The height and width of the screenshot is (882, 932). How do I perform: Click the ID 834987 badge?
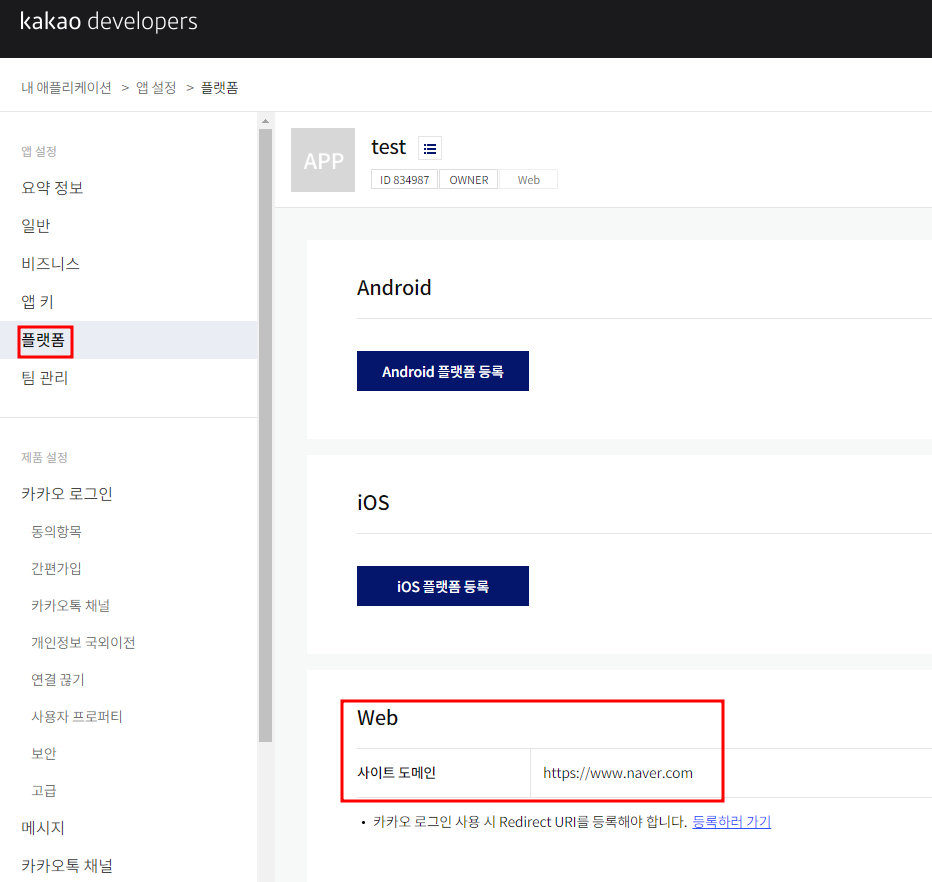coord(404,179)
